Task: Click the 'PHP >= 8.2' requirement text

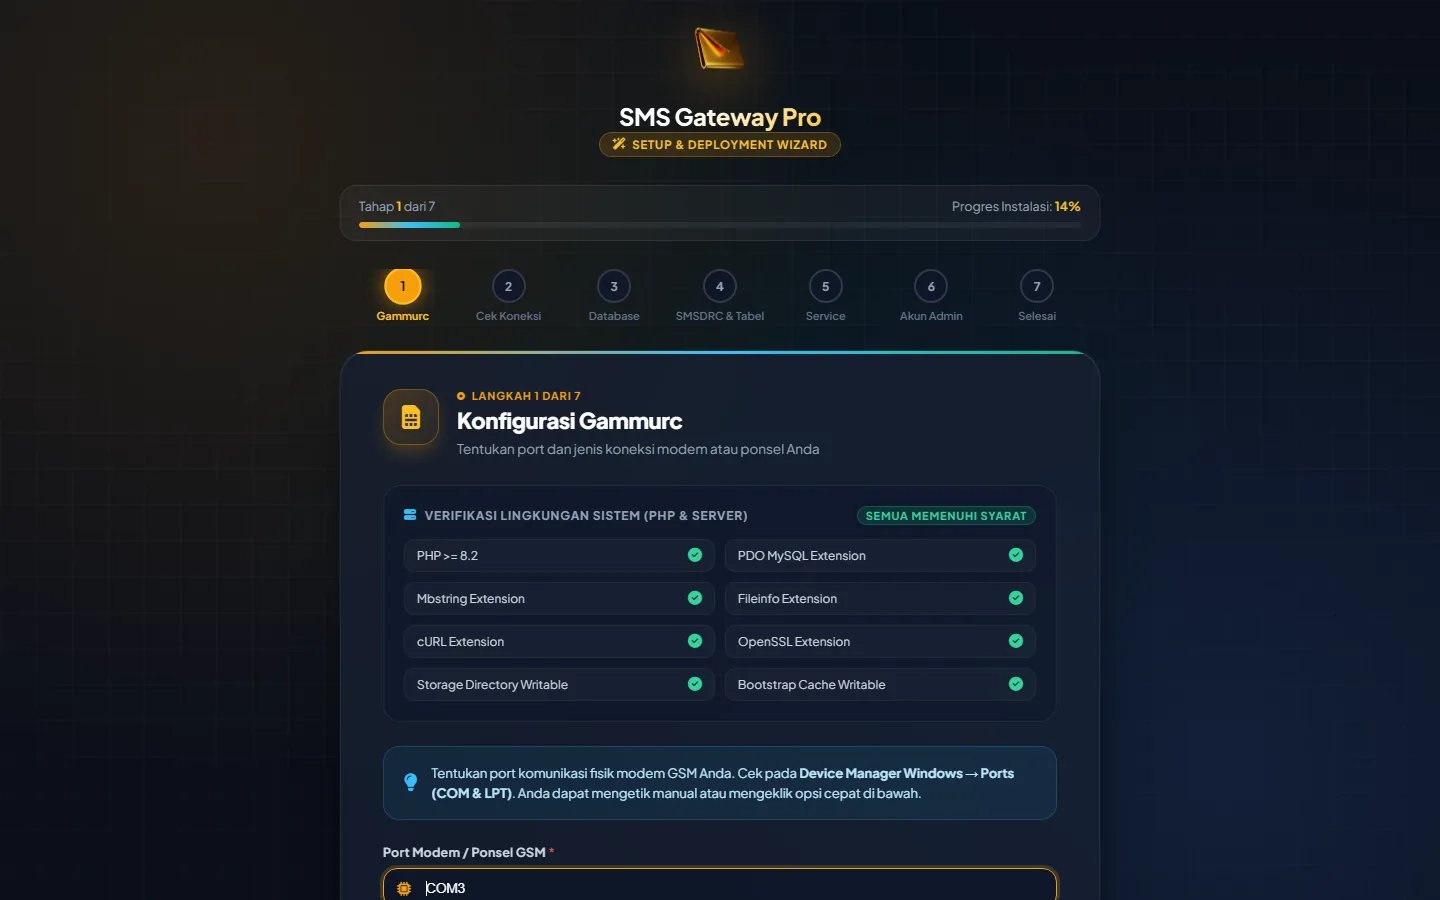Action: pyautogui.click(x=447, y=556)
